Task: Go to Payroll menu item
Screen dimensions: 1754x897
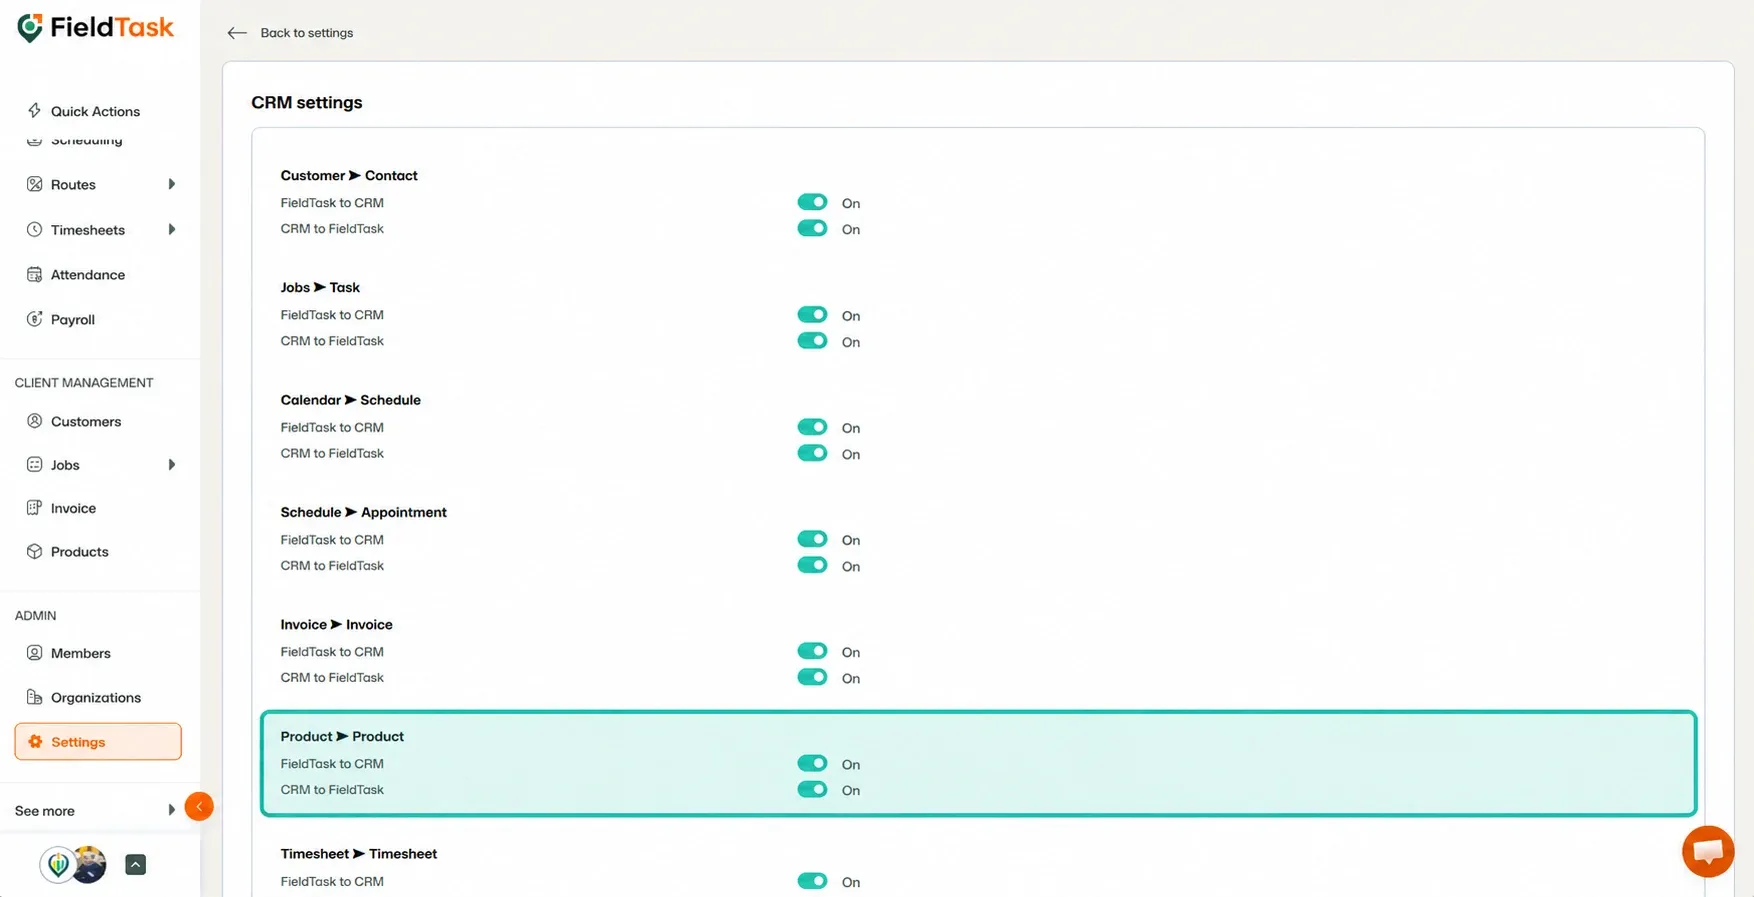Action: (73, 319)
